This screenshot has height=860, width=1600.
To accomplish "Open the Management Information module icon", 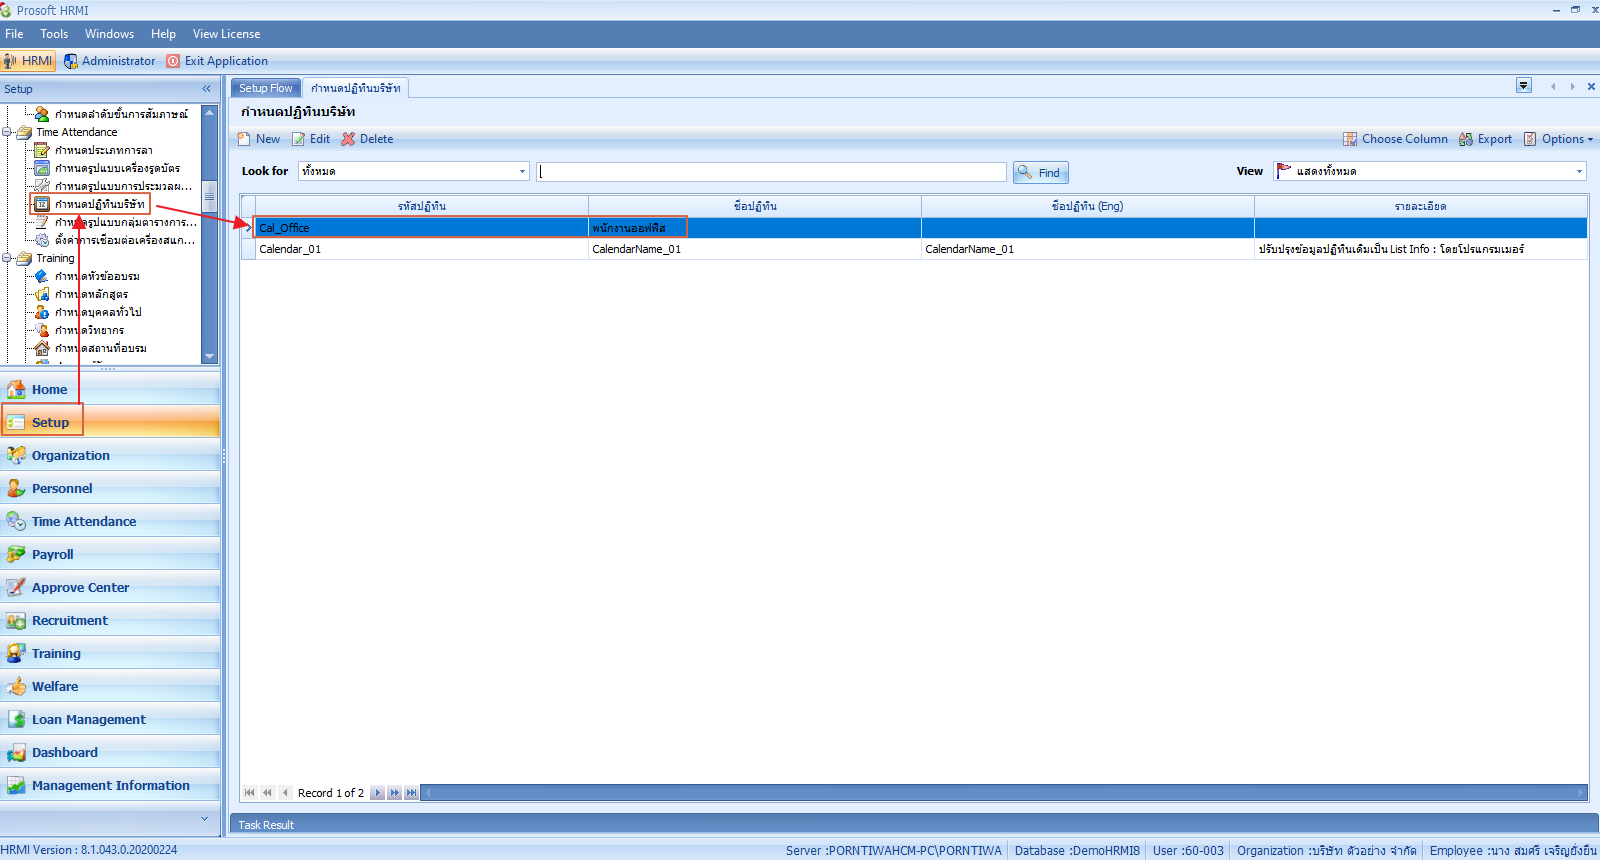I will pyautogui.click(x=16, y=785).
